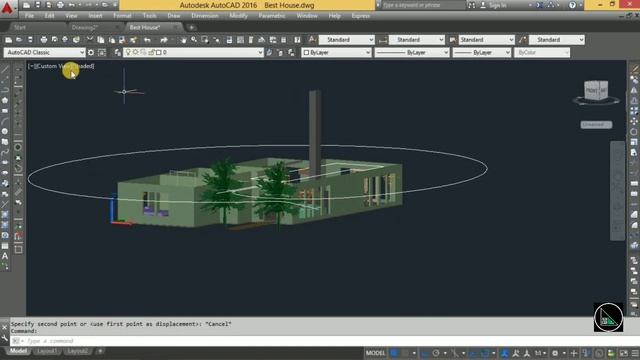The image size is (640, 360).
Task: Select the Polygon draw tool
Action: click(5, 100)
